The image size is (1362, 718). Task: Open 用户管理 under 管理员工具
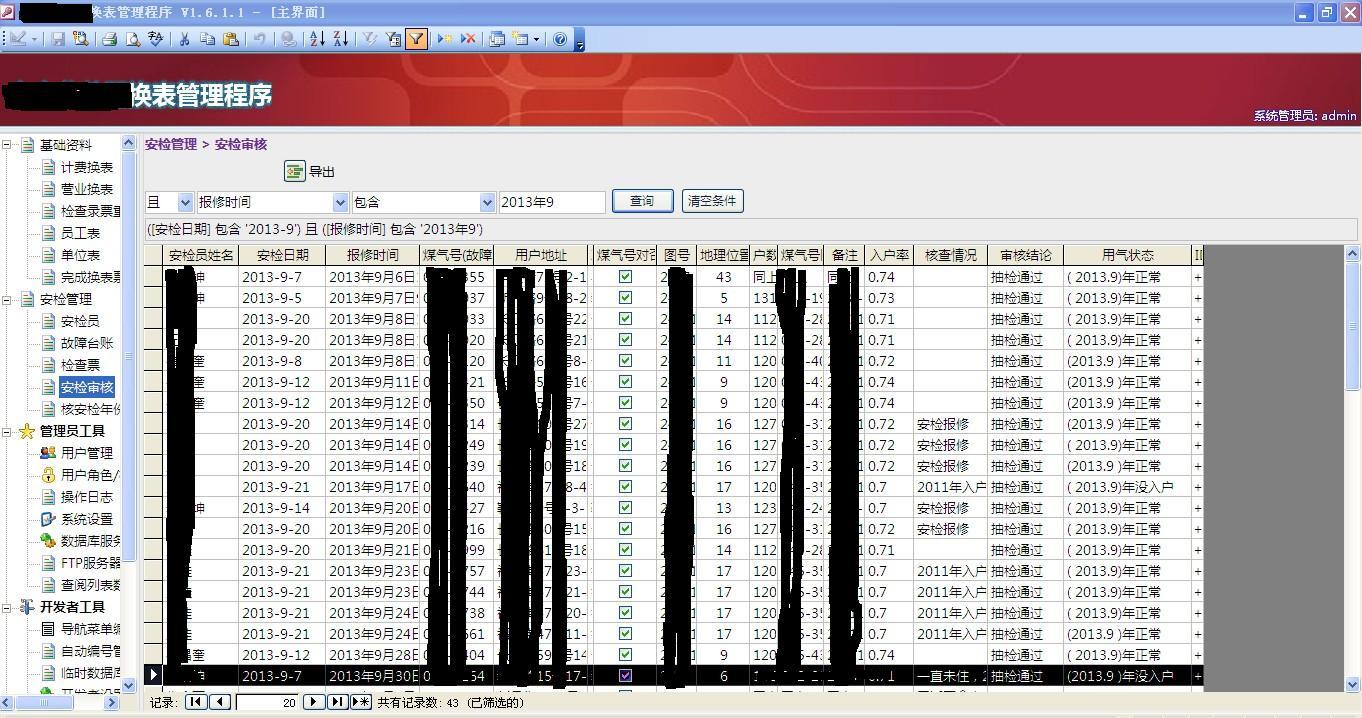pyautogui.click(x=87, y=453)
